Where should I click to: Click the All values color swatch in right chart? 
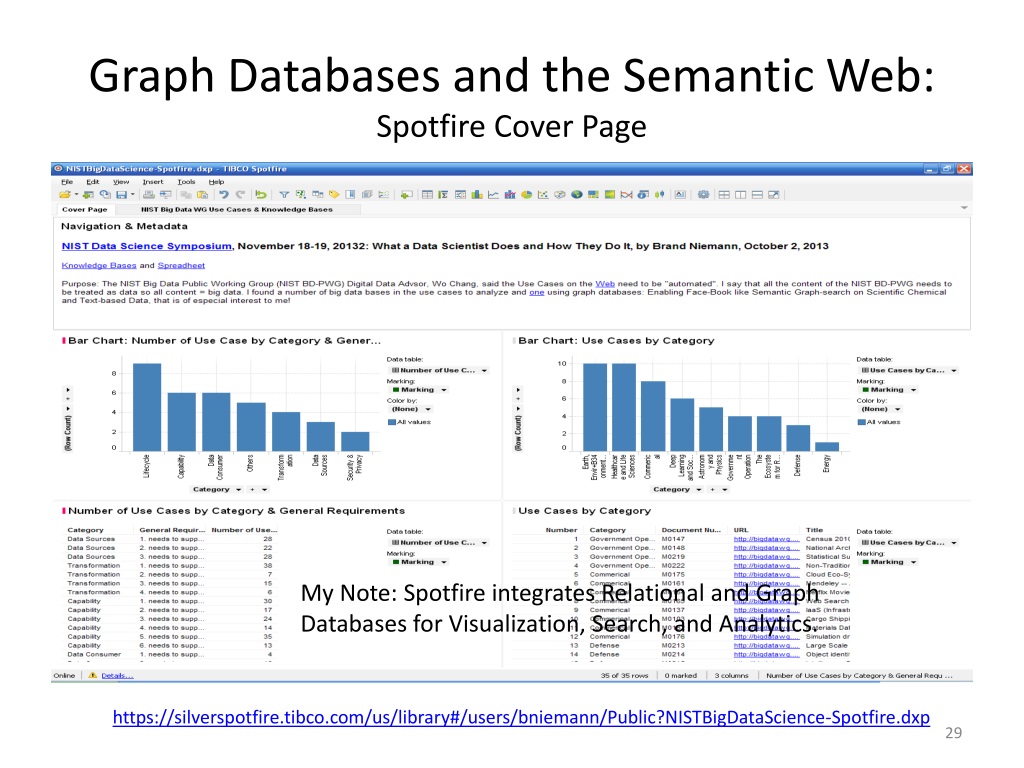pos(861,423)
